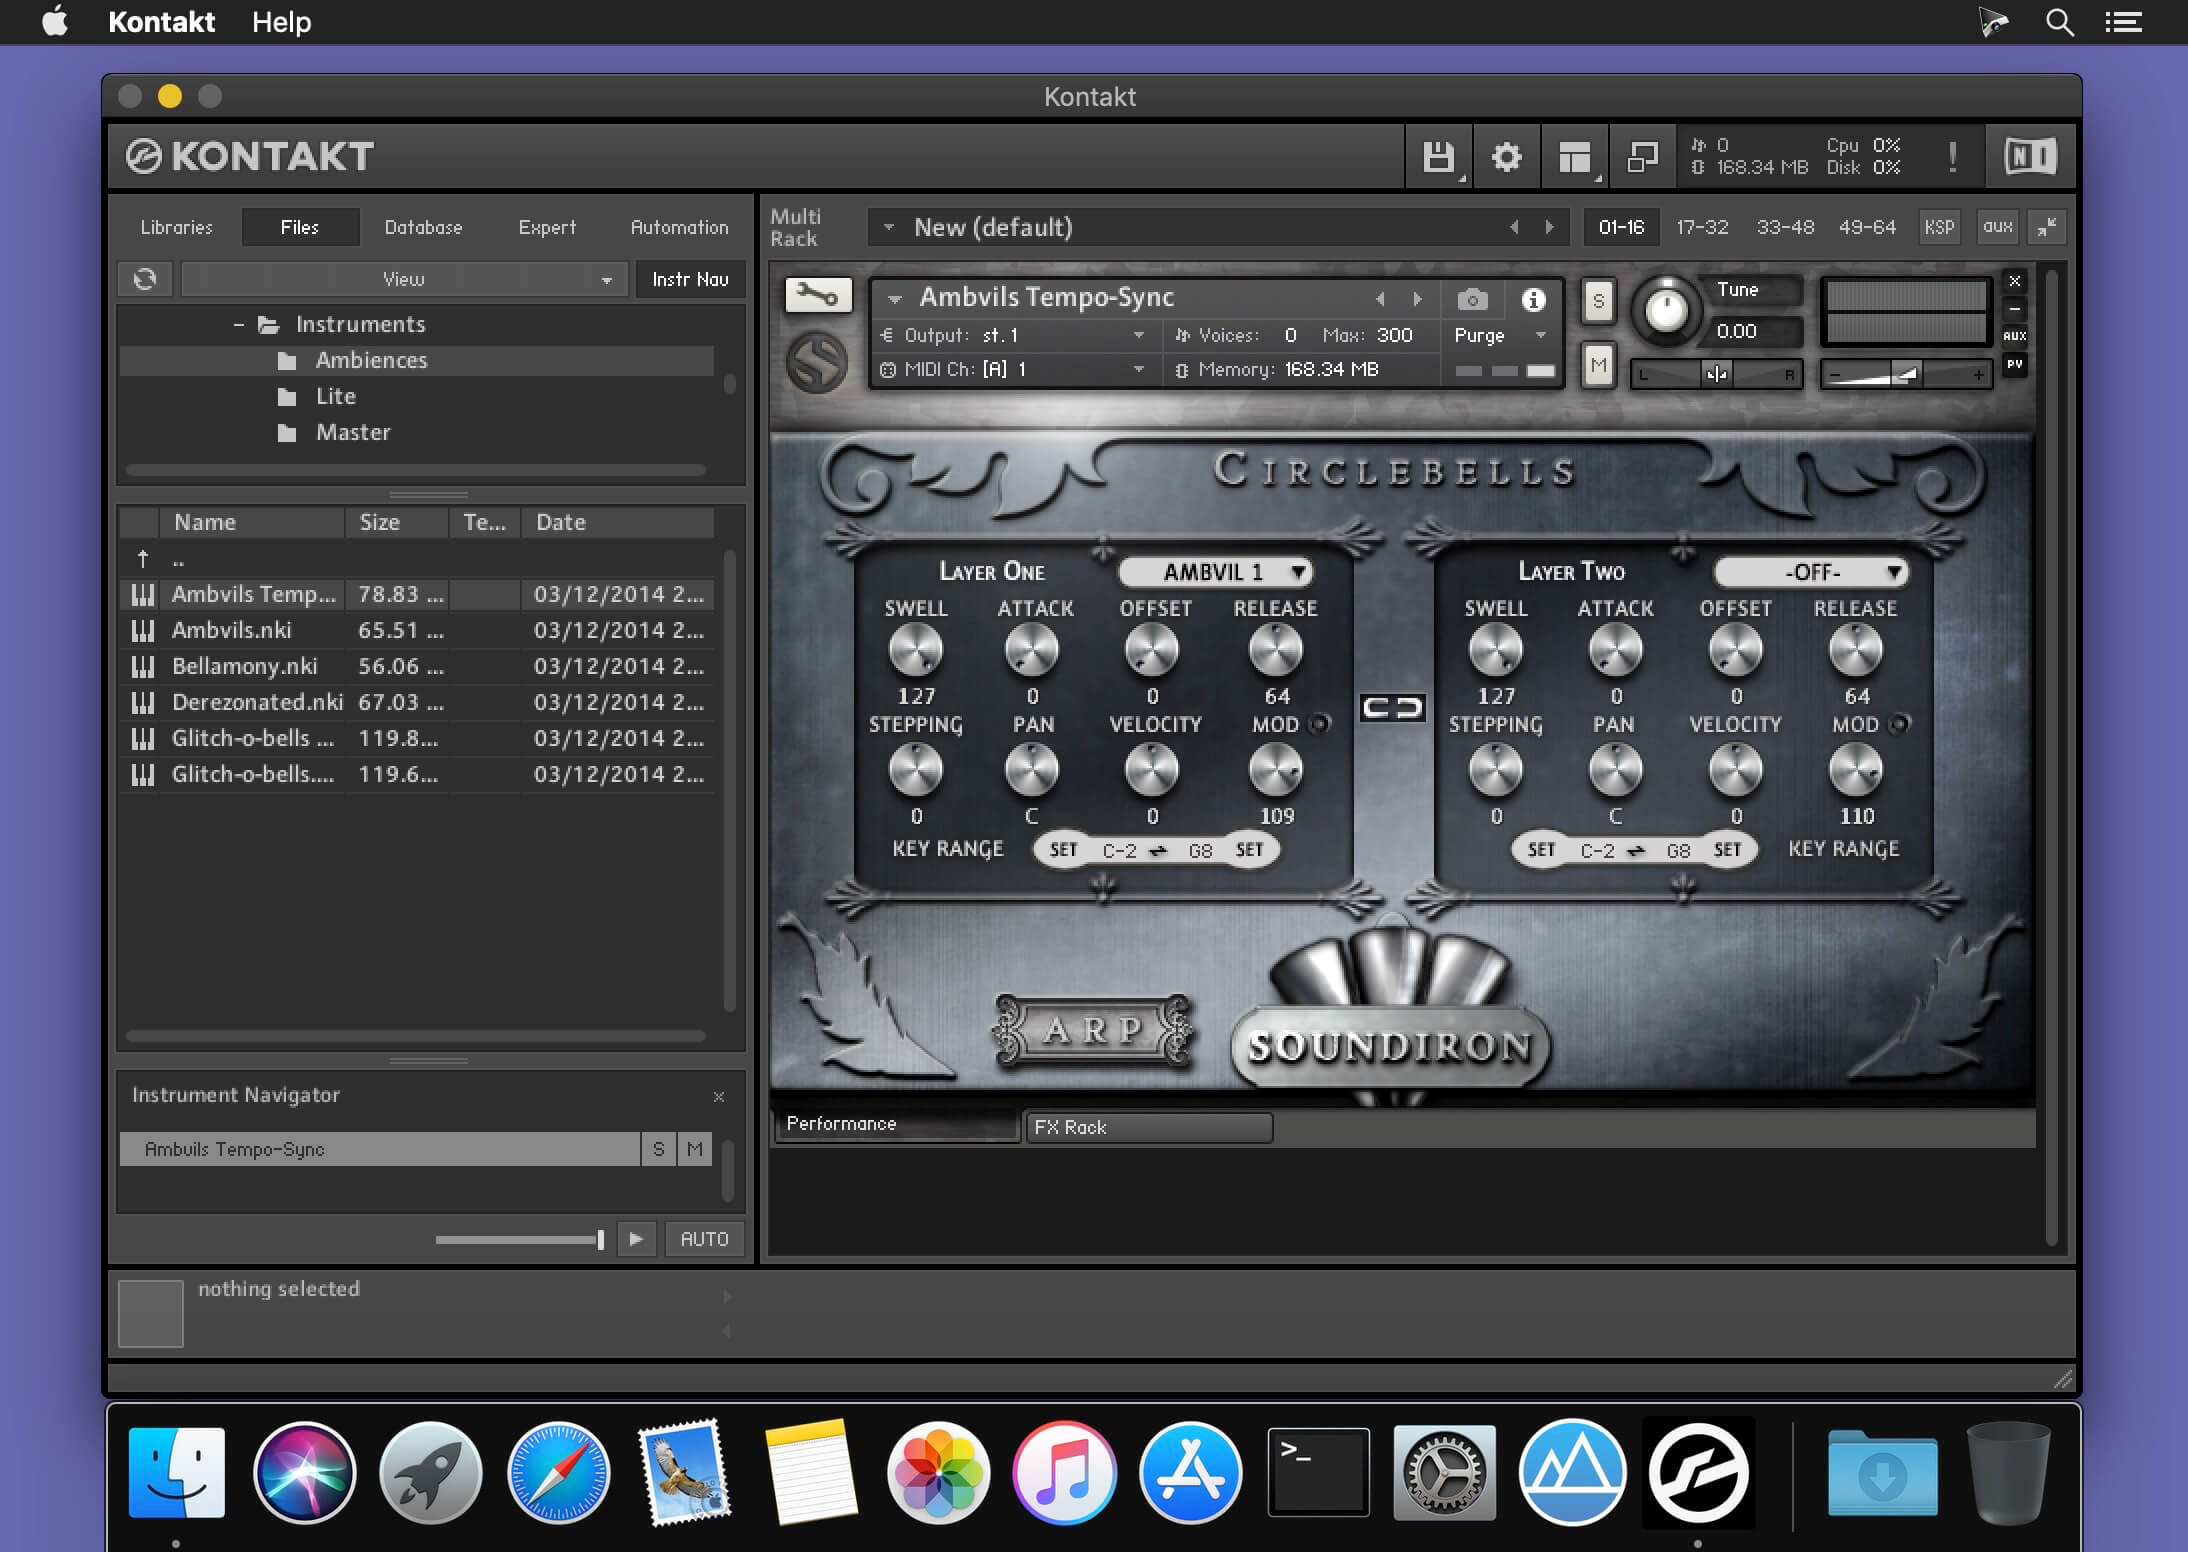This screenshot has height=1552, width=2188.
Task: Open instrument name dropdown arrow
Action: [x=895, y=298]
